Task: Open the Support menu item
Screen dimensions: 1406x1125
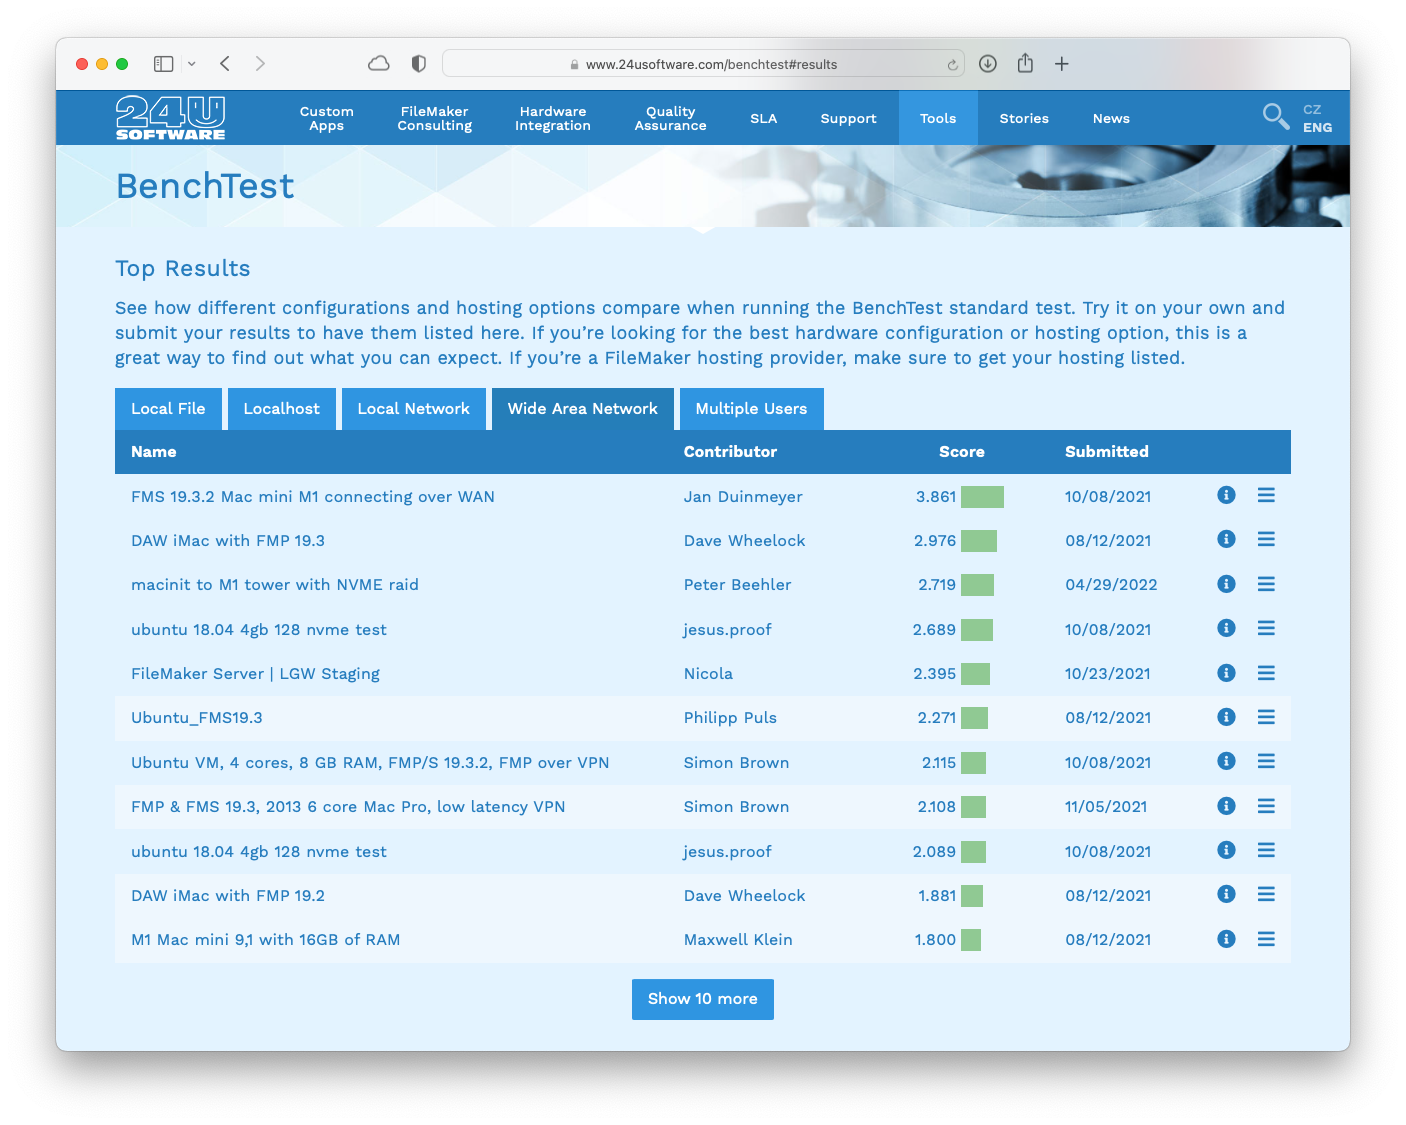Action: [849, 118]
